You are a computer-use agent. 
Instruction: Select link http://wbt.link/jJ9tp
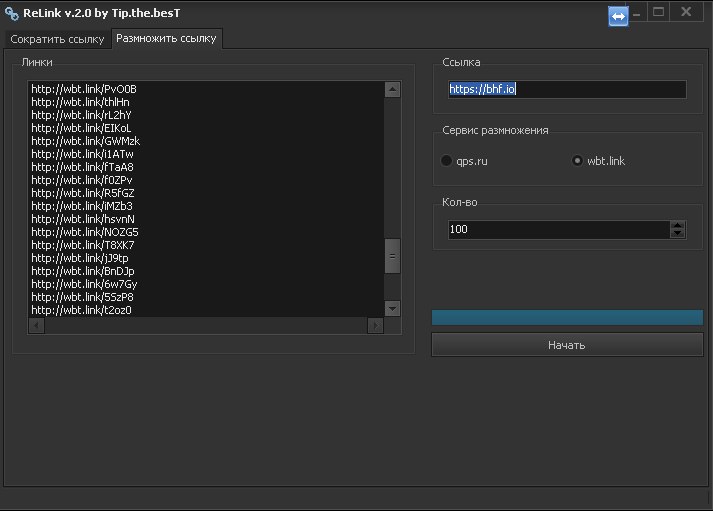(80, 258)
